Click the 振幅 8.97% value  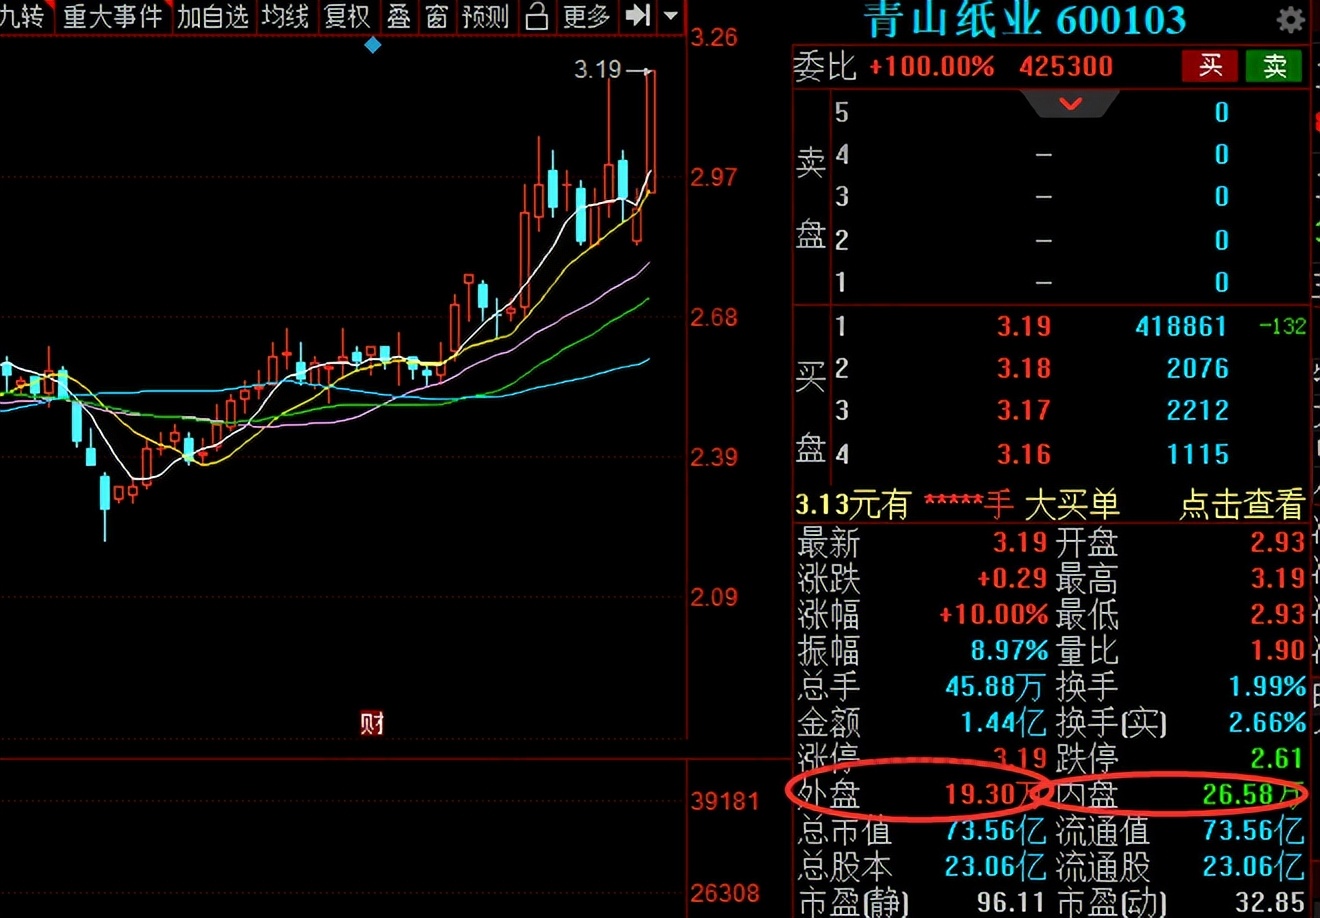[1009, 650]
